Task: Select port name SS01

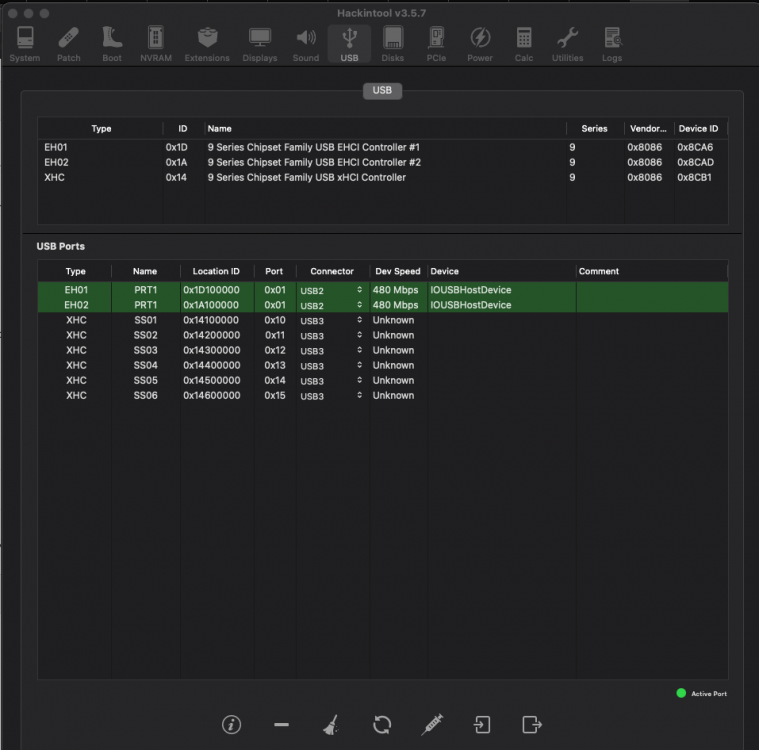Action: click(145, 320)
